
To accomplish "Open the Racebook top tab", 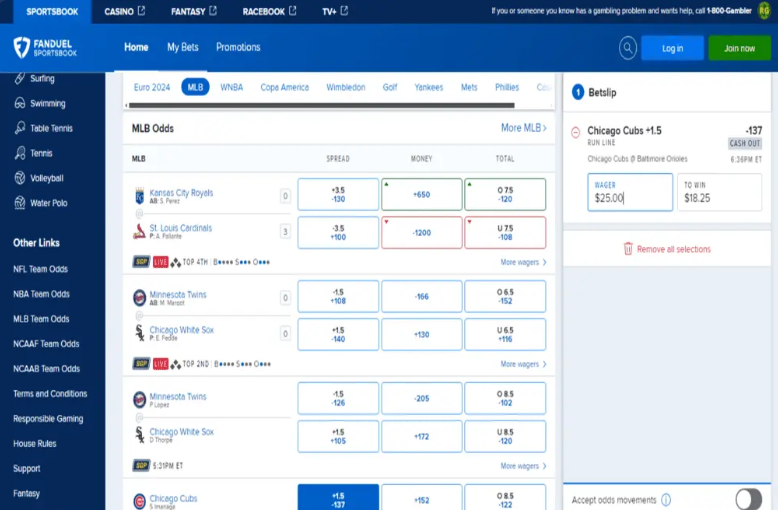I will coord(269,11).
